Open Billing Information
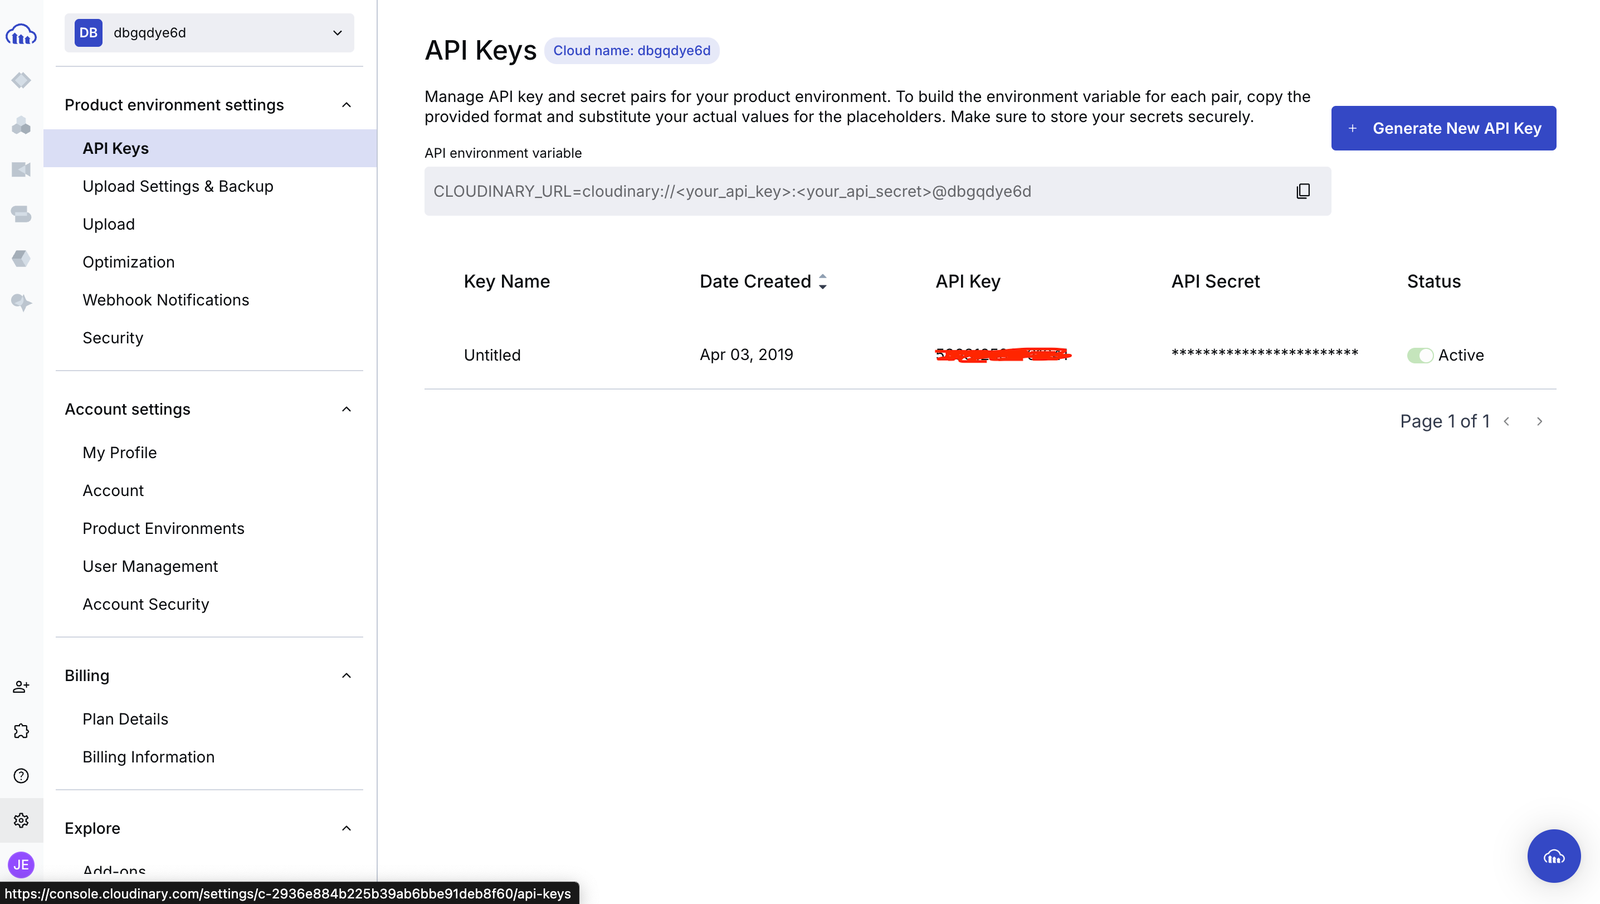1600x904 pixels. [149, 757]
